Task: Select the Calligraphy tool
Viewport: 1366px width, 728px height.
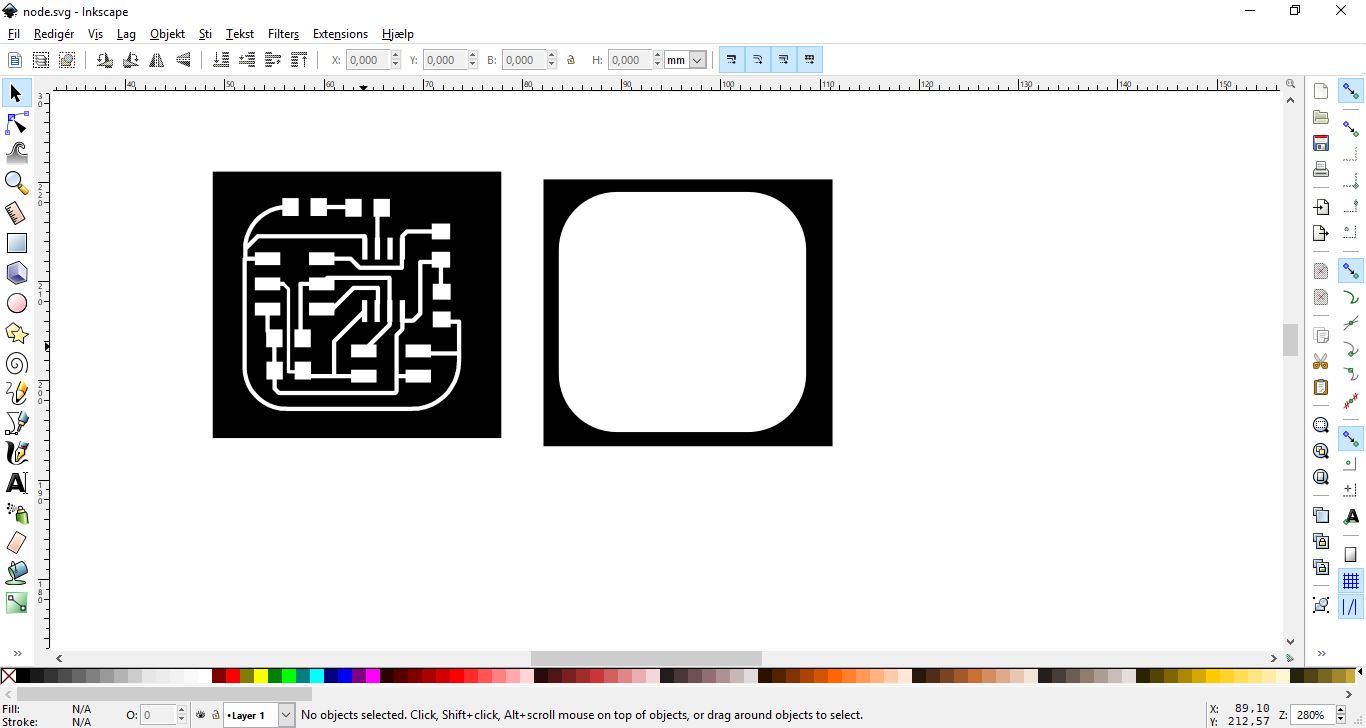Action: [x=16, y=453]
